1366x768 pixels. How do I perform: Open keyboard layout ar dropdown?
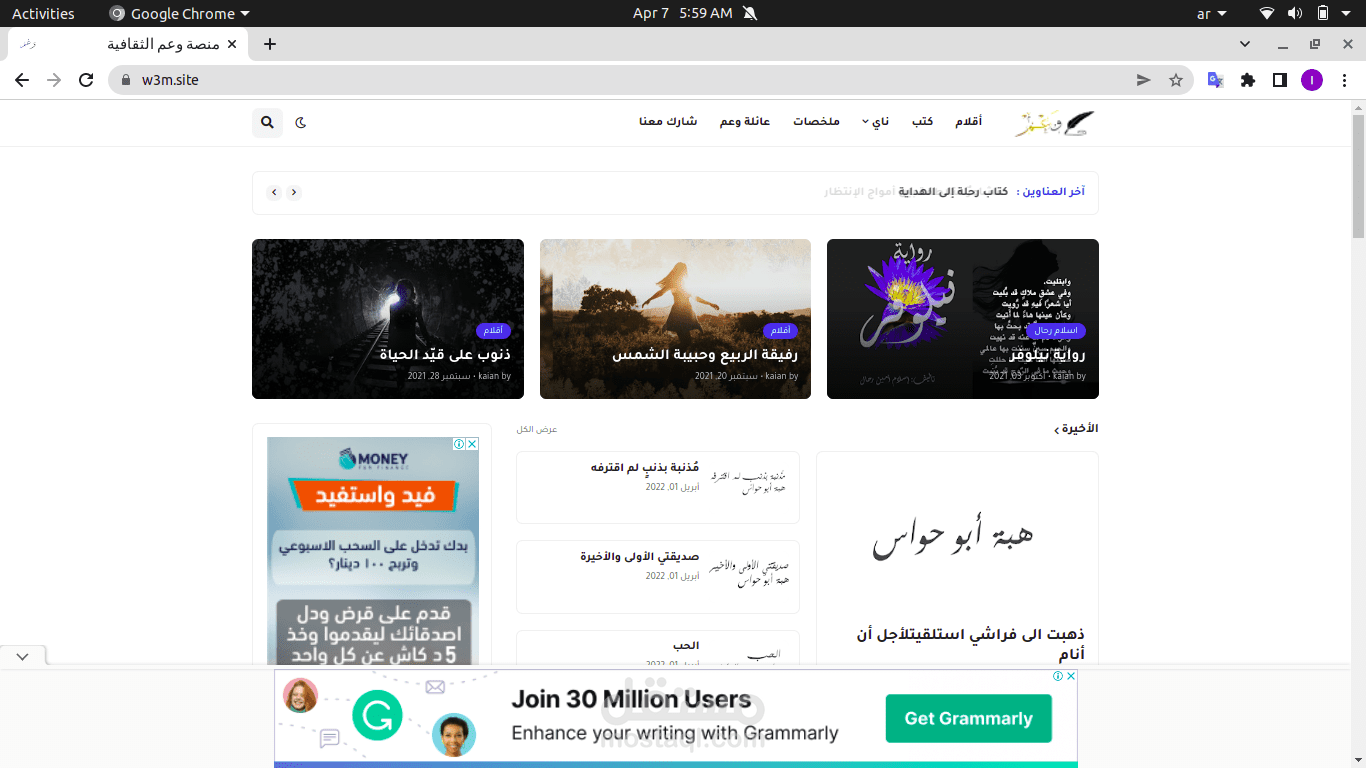tap(1211, 13)
